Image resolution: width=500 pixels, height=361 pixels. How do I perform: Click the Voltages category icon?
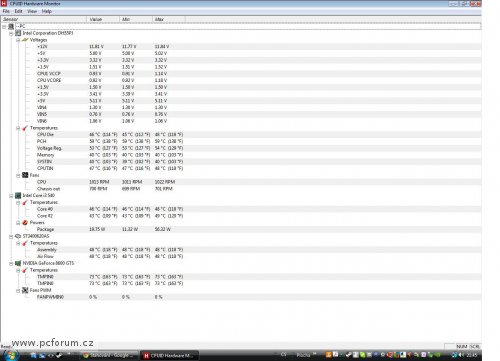25,40
